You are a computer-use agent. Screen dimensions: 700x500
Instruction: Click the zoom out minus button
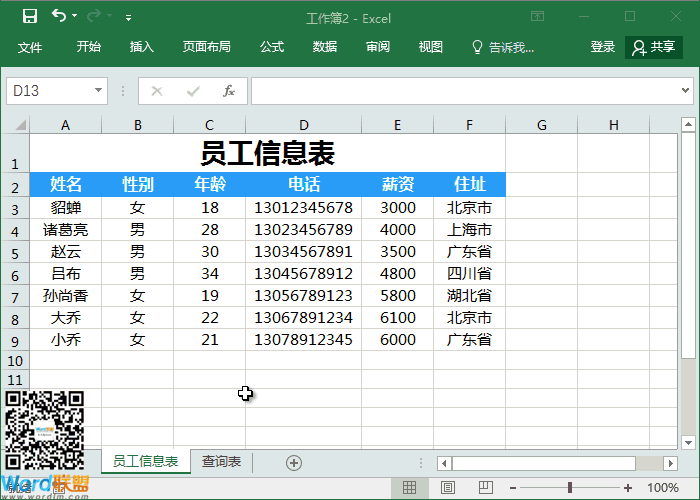pyautogui.click(x=513, y=488)
